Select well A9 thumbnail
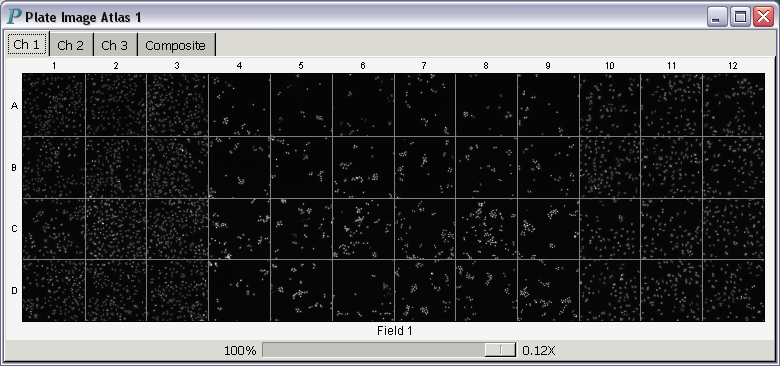 548,104
